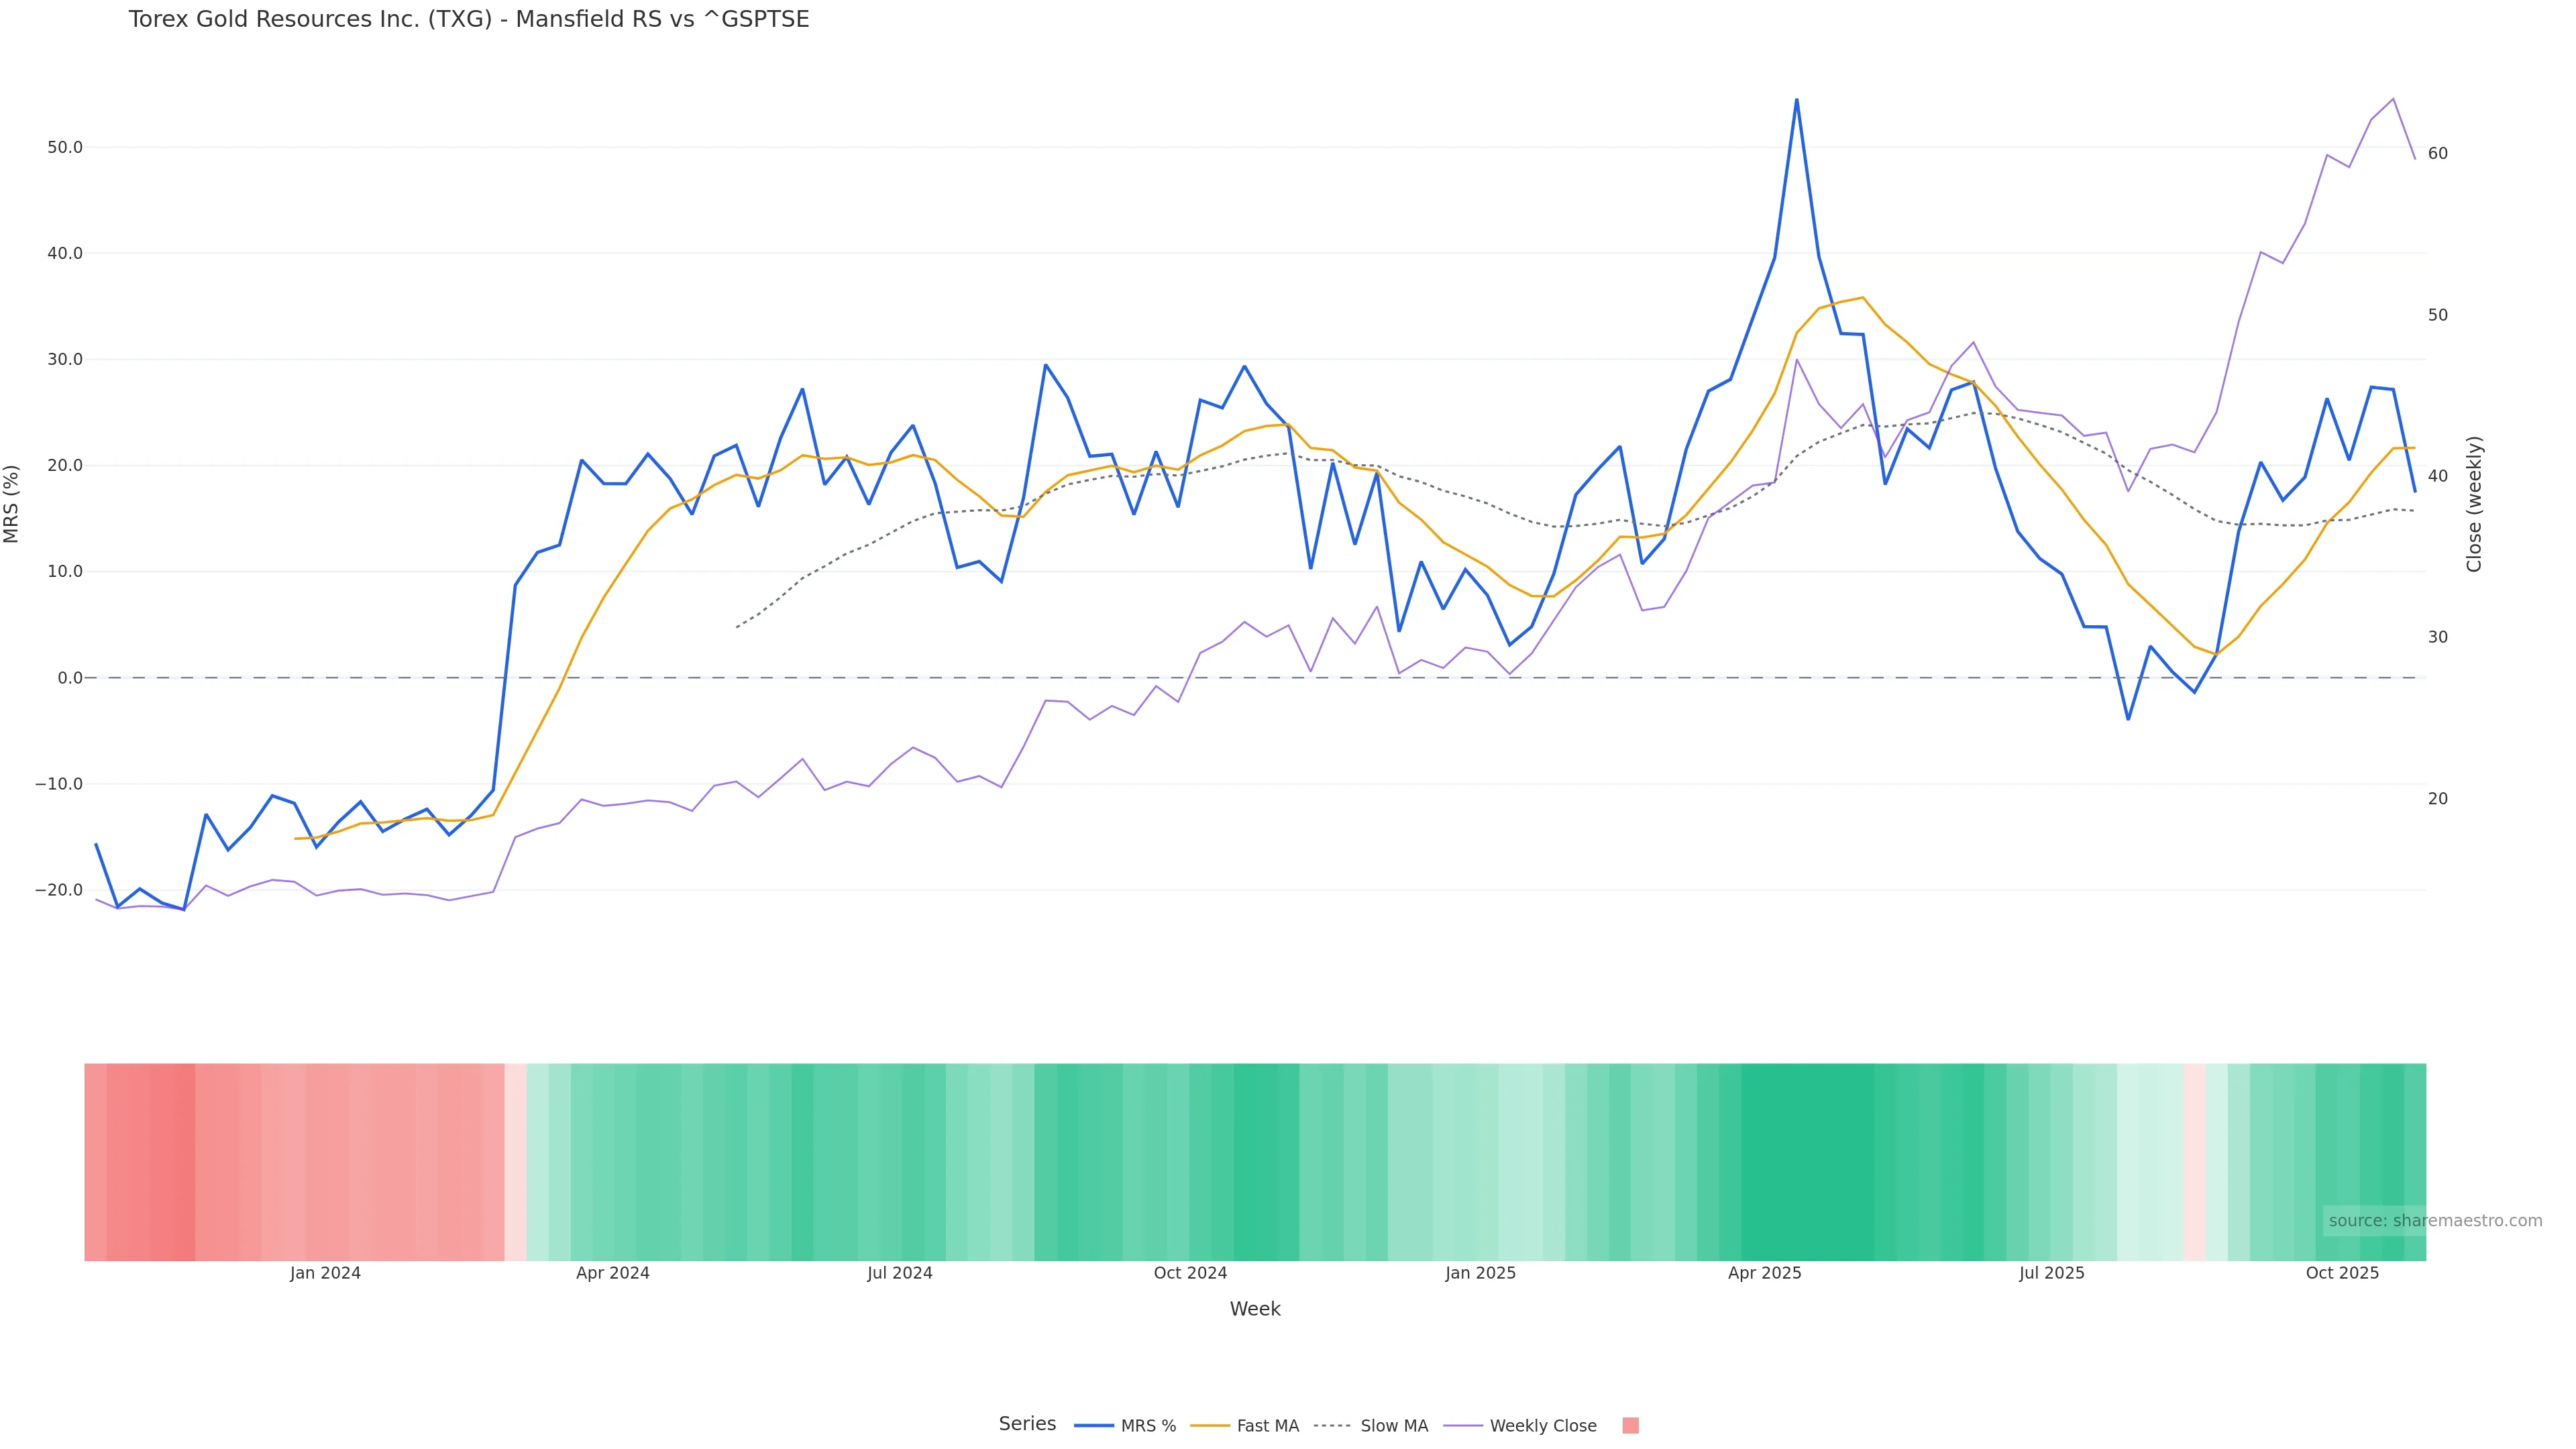Click the Oct 2025 x-axis label
Image resolution: width=2576 pixels, height=1449 pixels.
pos(2342,1273)
